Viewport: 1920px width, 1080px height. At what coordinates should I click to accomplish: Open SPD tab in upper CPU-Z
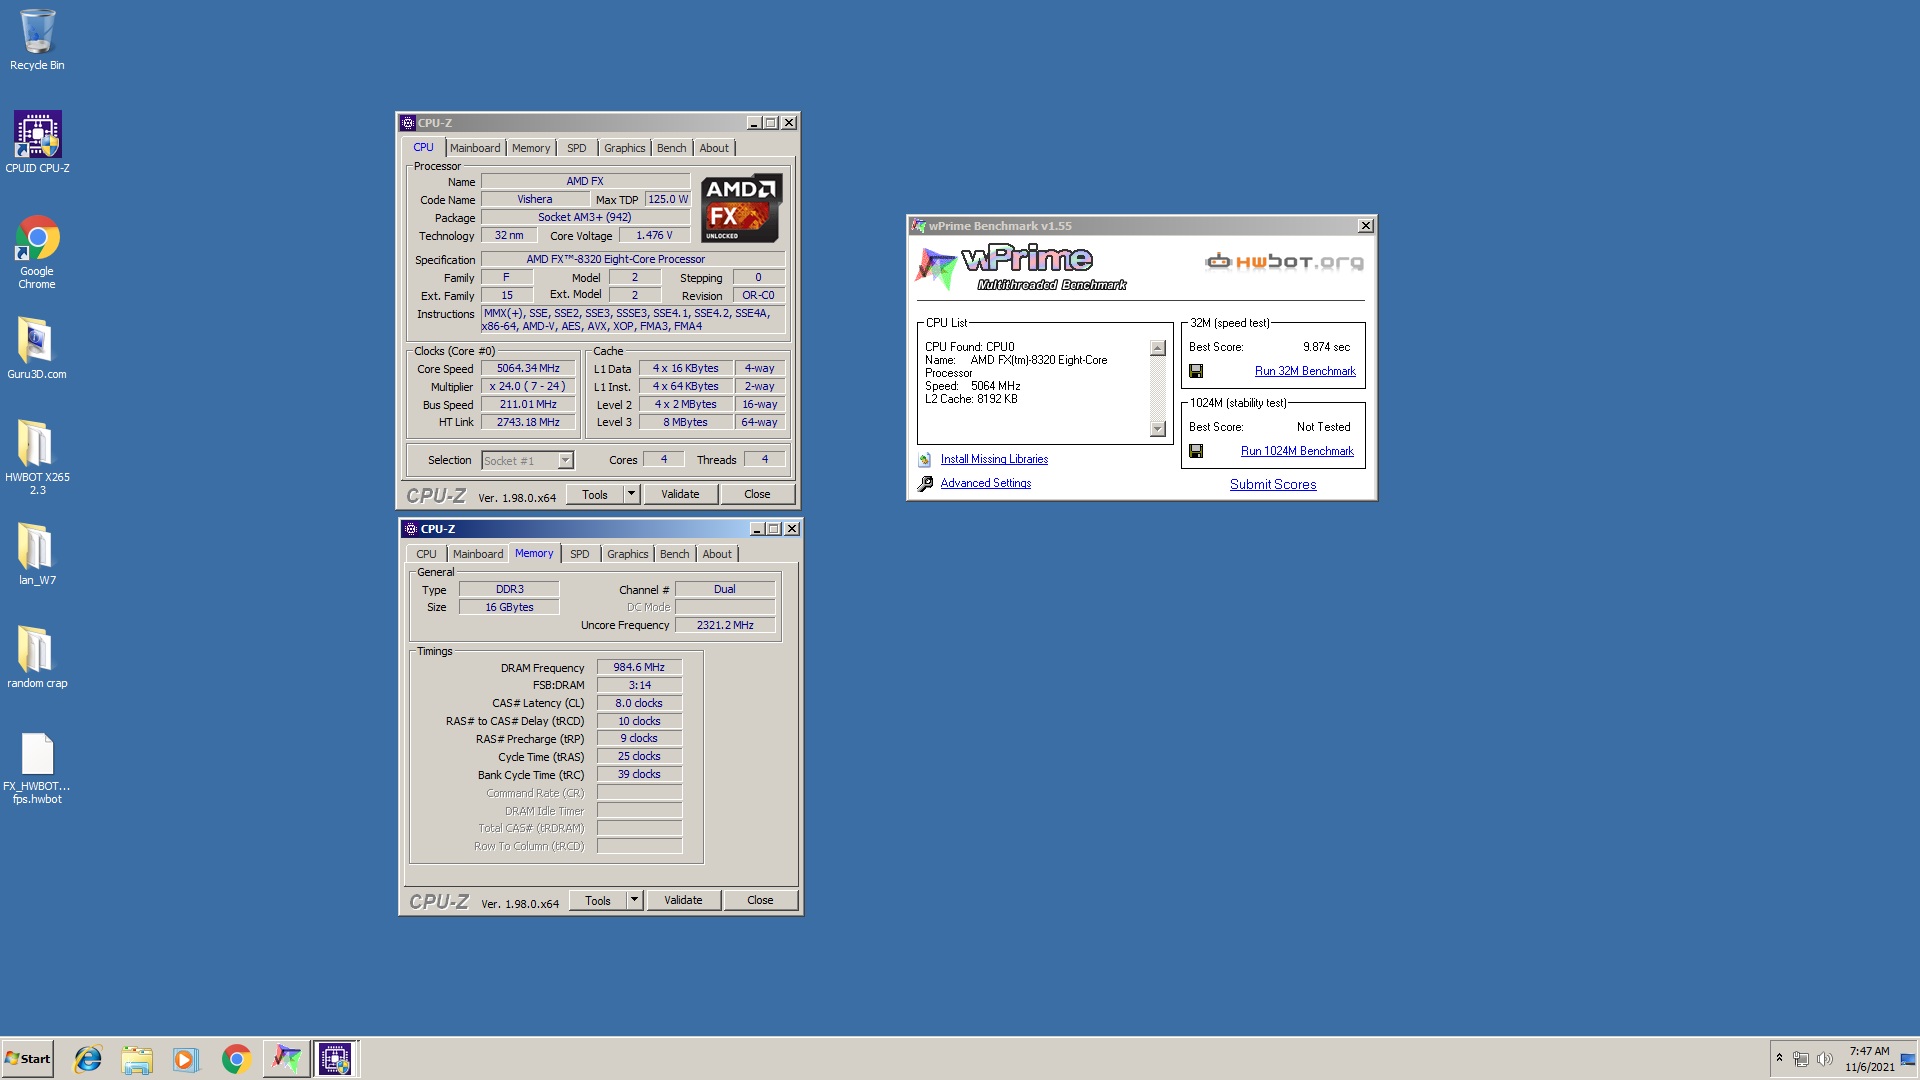click(x=577, y=148)
